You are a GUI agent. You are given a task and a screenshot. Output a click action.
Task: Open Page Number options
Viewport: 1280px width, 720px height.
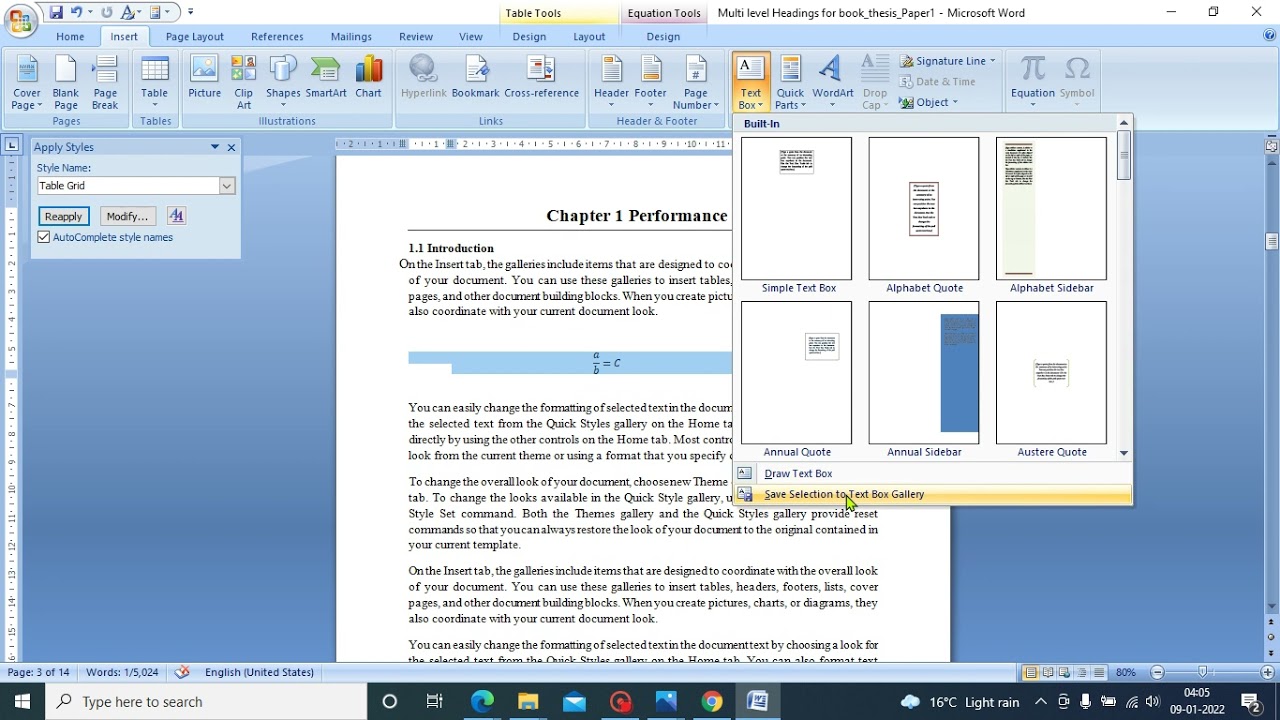[696, 83]
